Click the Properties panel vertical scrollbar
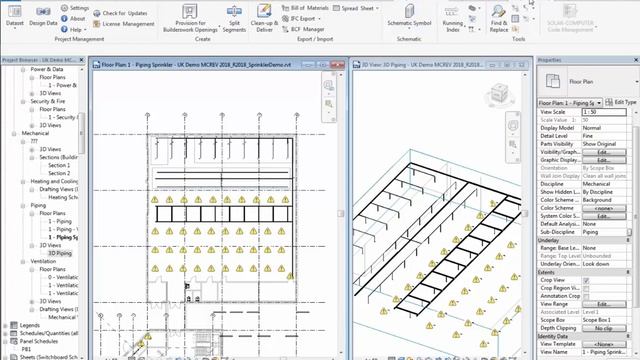This screenshot has height=360, width=640. [636, 216]
